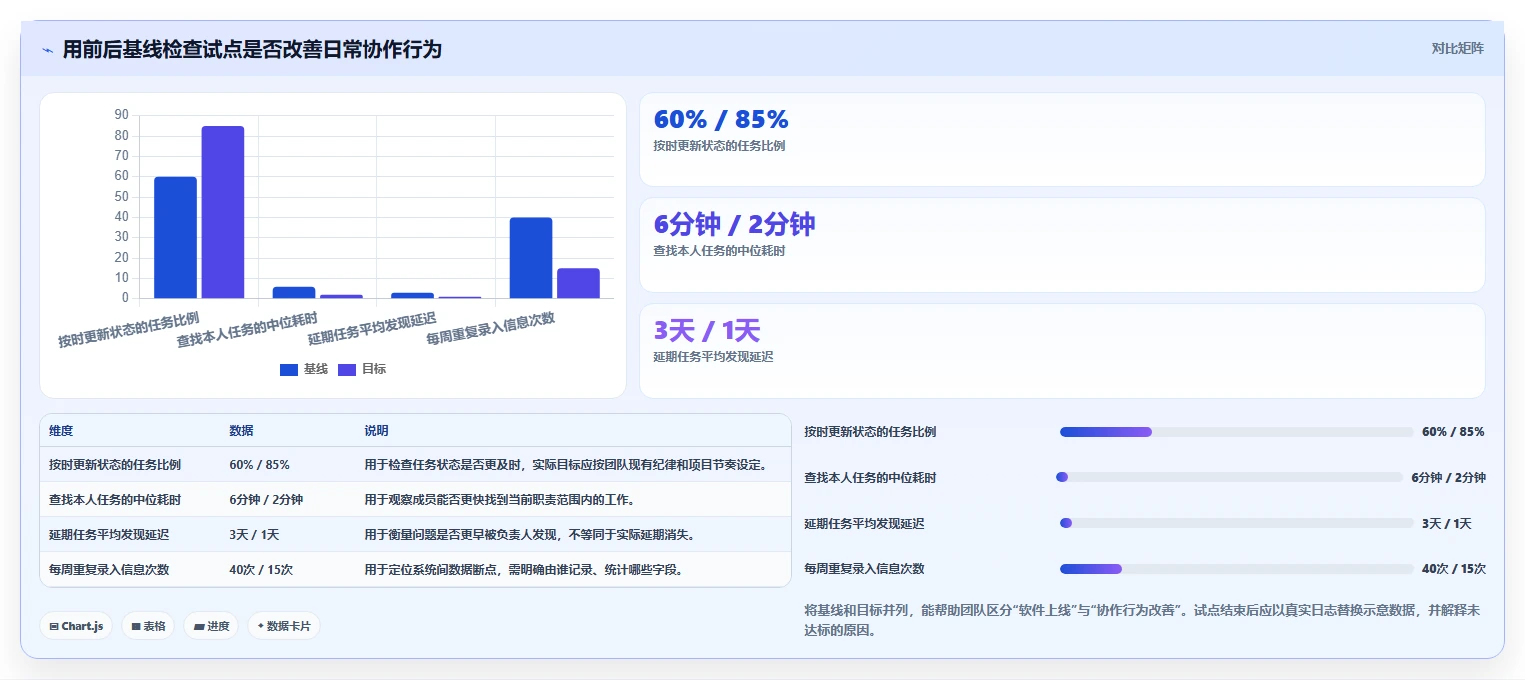Image resolution: width=1525 pixels, height=680 pixels.
Task: Click the table cell 6分钟 / 2分钟
Action: tap(266, 500)
